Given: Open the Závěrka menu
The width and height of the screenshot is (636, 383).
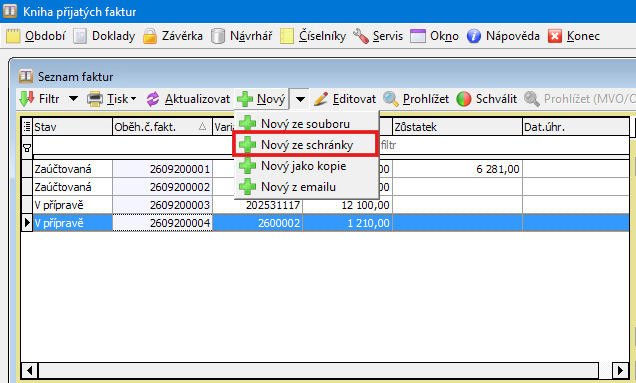Looking at the screenshot, I should coord(172,36).
